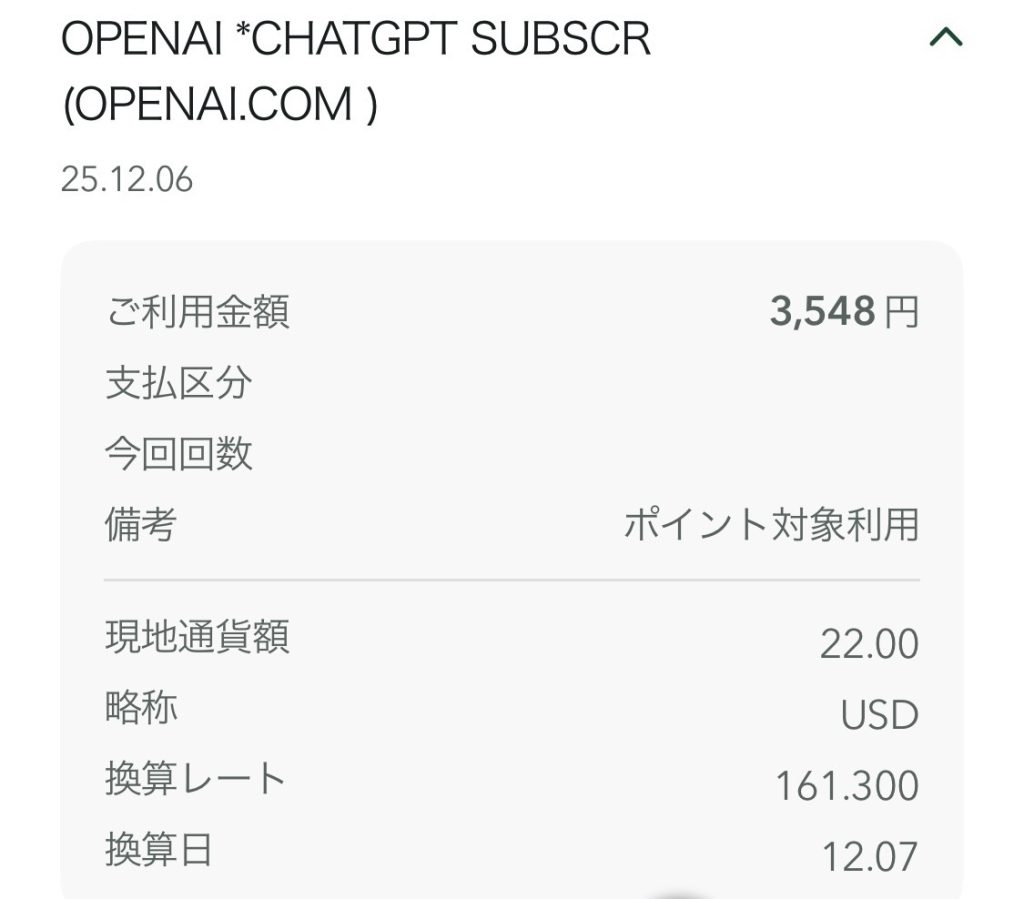1024x899 pixels.
Task: Click the divider line below 備考
Action: (x=511, y=580)
